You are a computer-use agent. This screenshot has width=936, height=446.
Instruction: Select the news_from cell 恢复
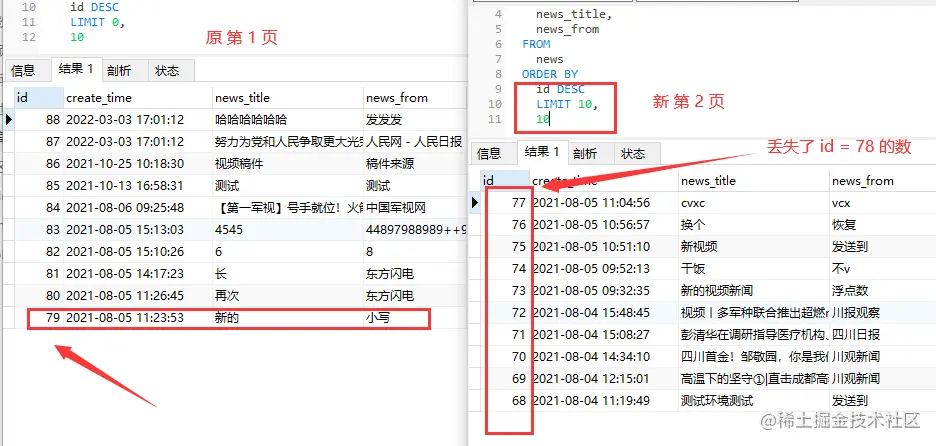[882, 225]
